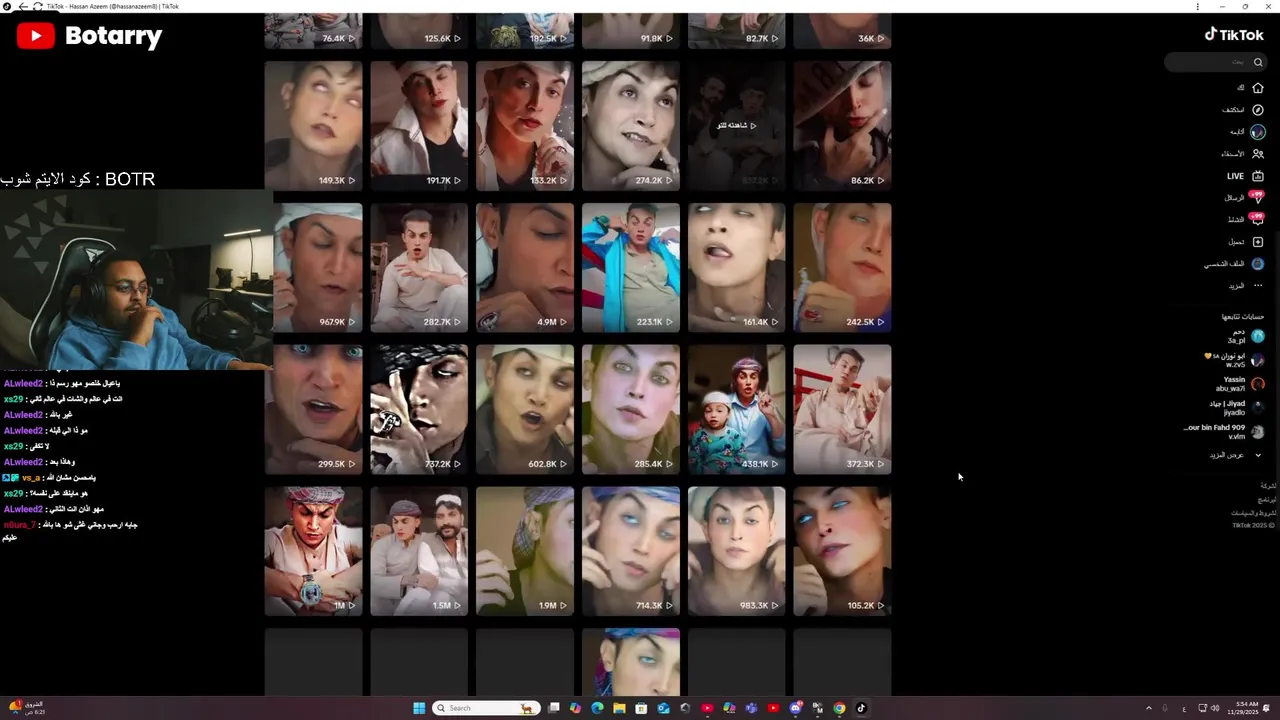Open the video with 438.1K views
This screenshot has height=720, width=1280.
pyautogui.click(x=737, y=409)
